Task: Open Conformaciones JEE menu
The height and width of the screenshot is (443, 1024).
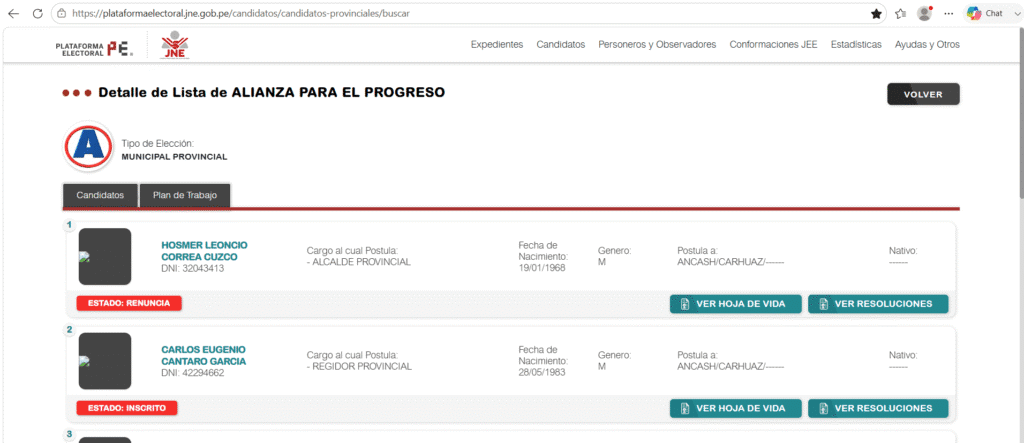Action: (773, 44)
